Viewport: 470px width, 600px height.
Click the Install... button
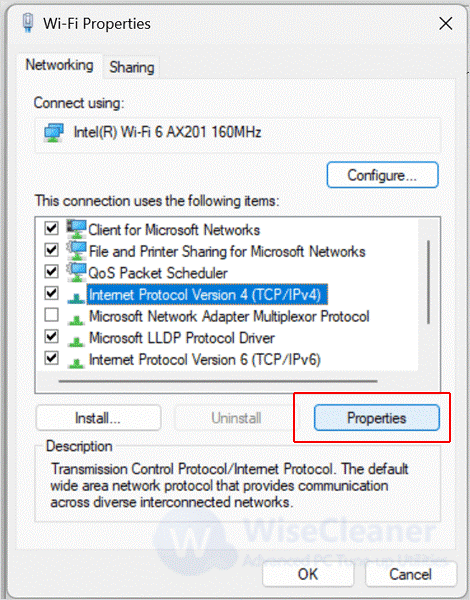98,418
